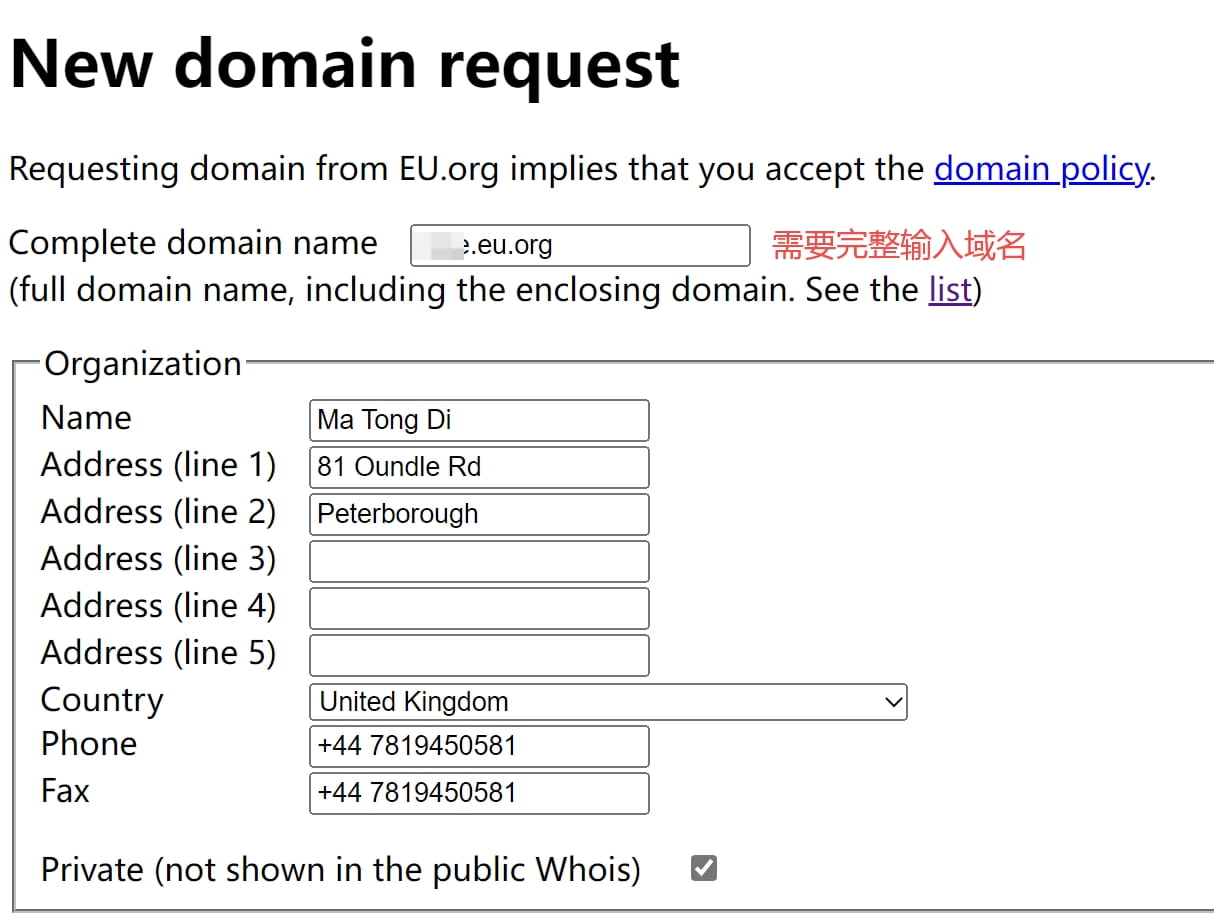1214x924 pixels.
Task: Click the Organization fieldset legend
Action: (143, 364)
